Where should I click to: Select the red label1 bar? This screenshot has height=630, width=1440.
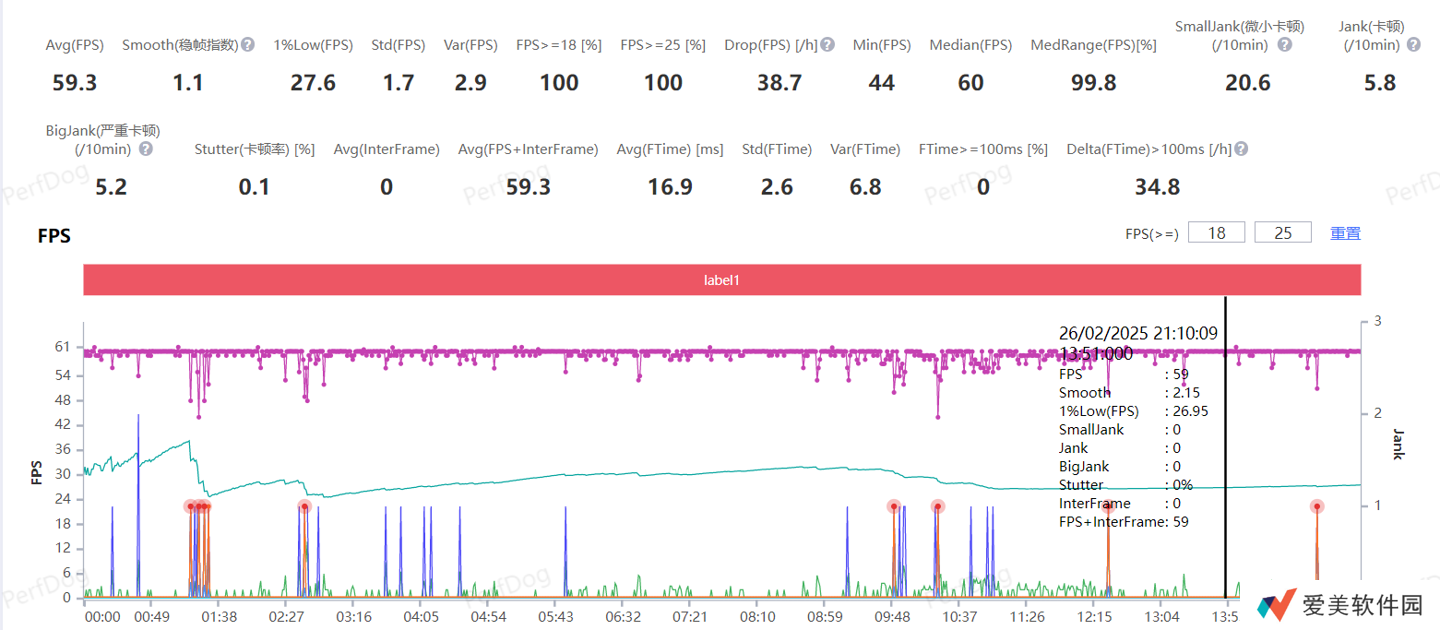[x=722, y=281]
